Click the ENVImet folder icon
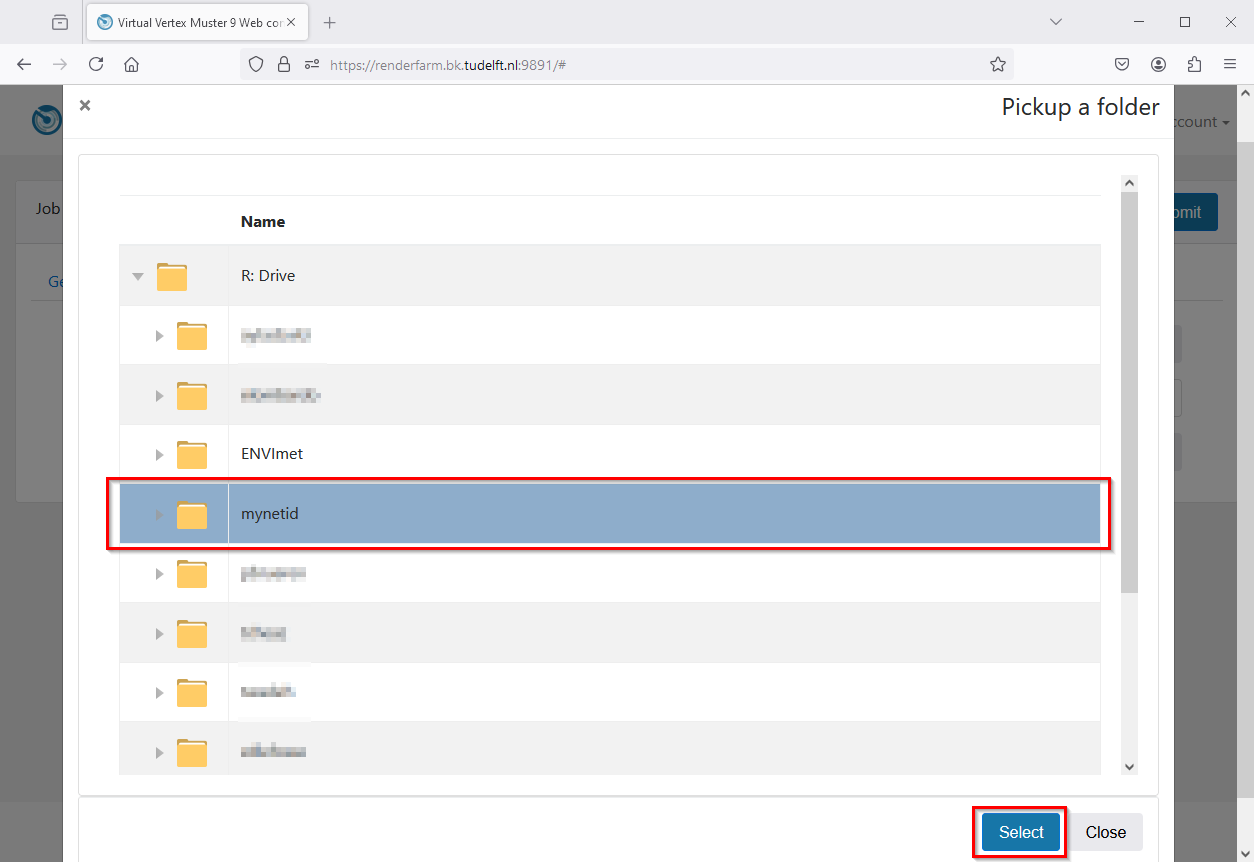This screenshot has width=1254, height=862. coord(192,455)
